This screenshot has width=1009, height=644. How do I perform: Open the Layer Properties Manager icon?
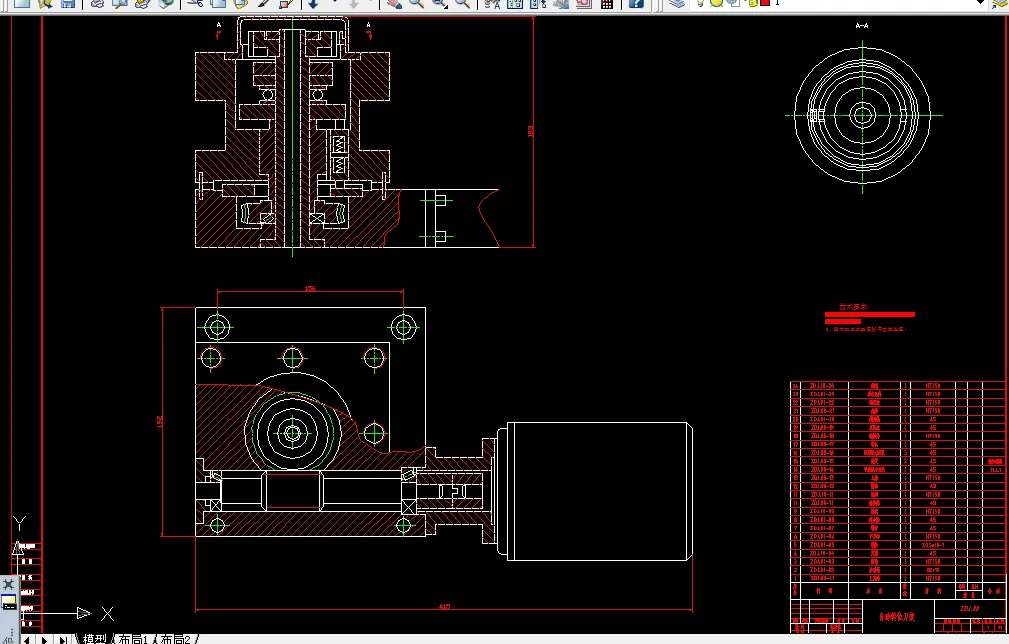[x=677, y=3]
